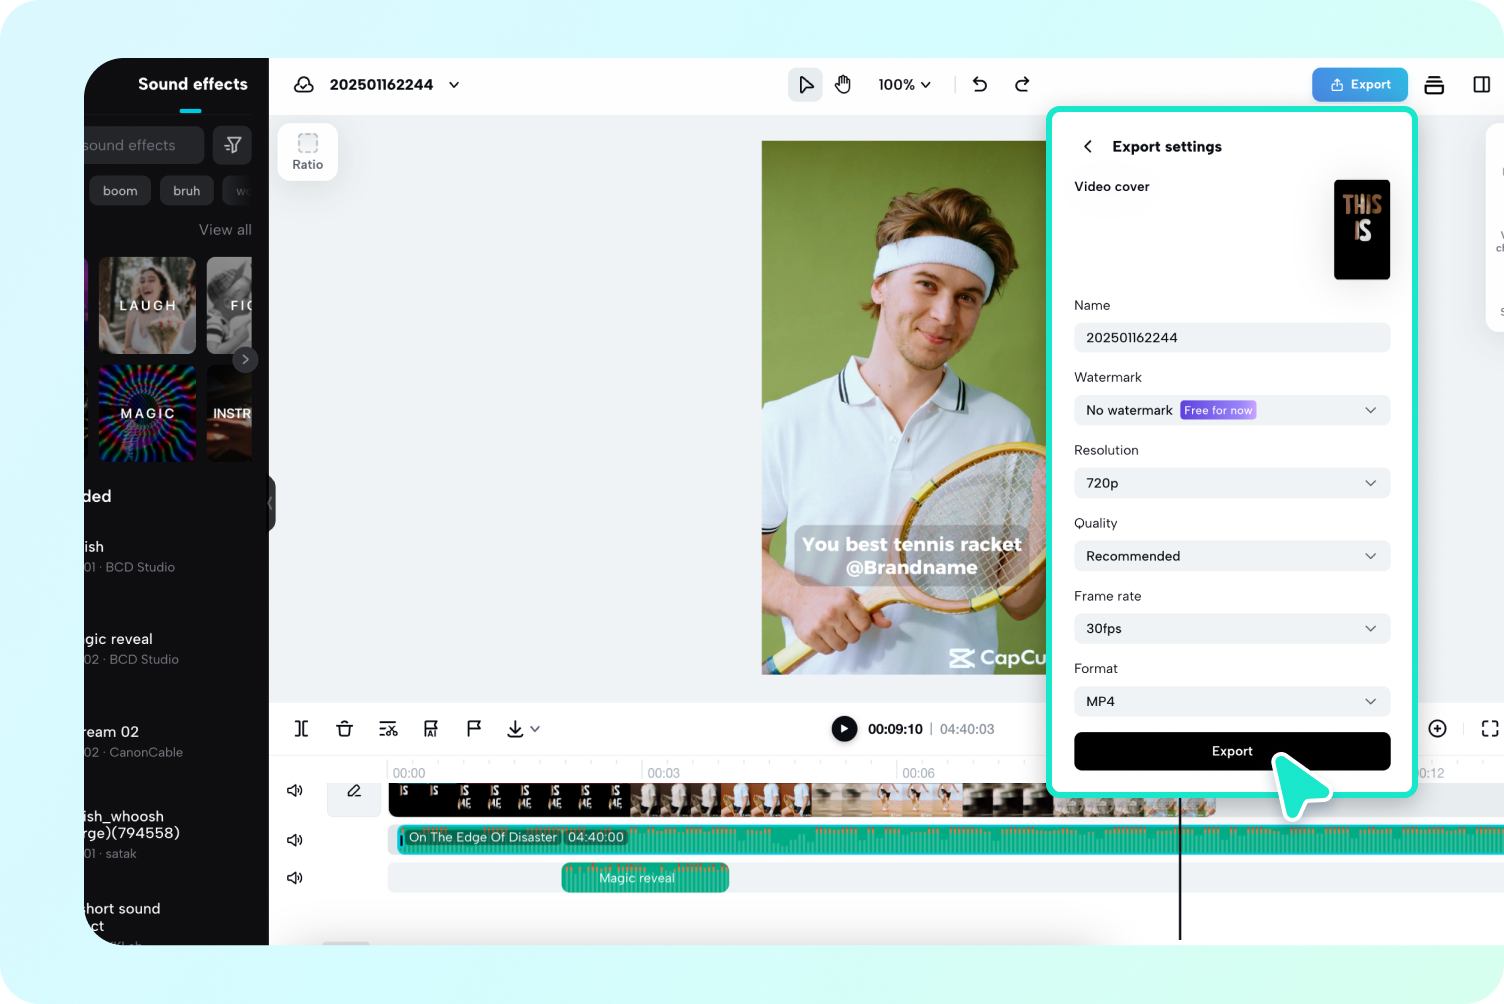Click the Delete right and smart fill icon

[388, 728]
